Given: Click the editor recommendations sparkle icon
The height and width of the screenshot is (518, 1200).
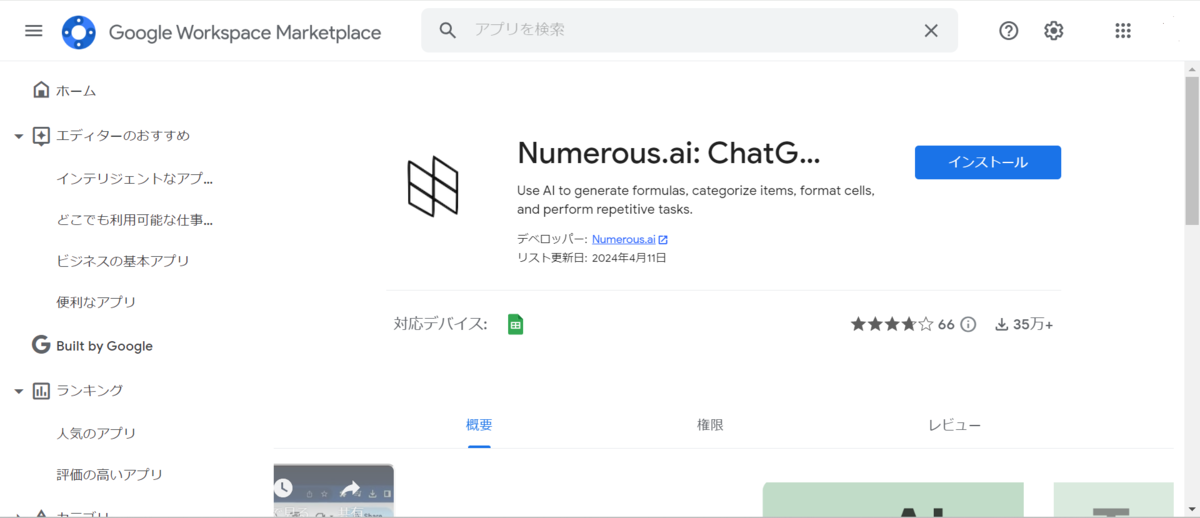Looking at the screenshot, I should (x=41, y=136).
